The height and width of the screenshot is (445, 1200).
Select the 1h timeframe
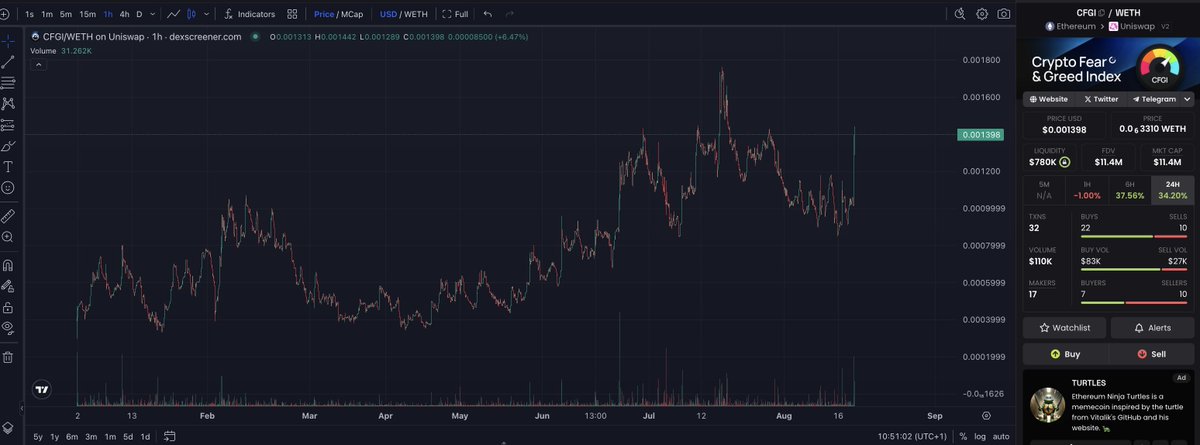[108, 14]
